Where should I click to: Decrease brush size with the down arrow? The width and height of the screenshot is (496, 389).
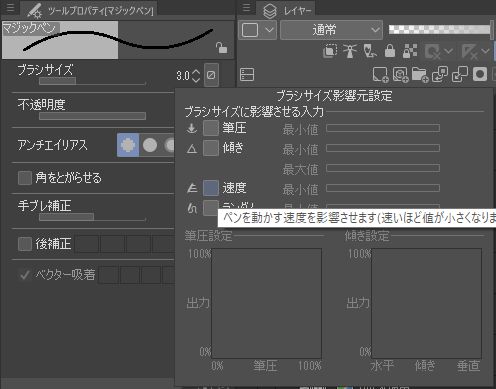[x=196, y=80]
